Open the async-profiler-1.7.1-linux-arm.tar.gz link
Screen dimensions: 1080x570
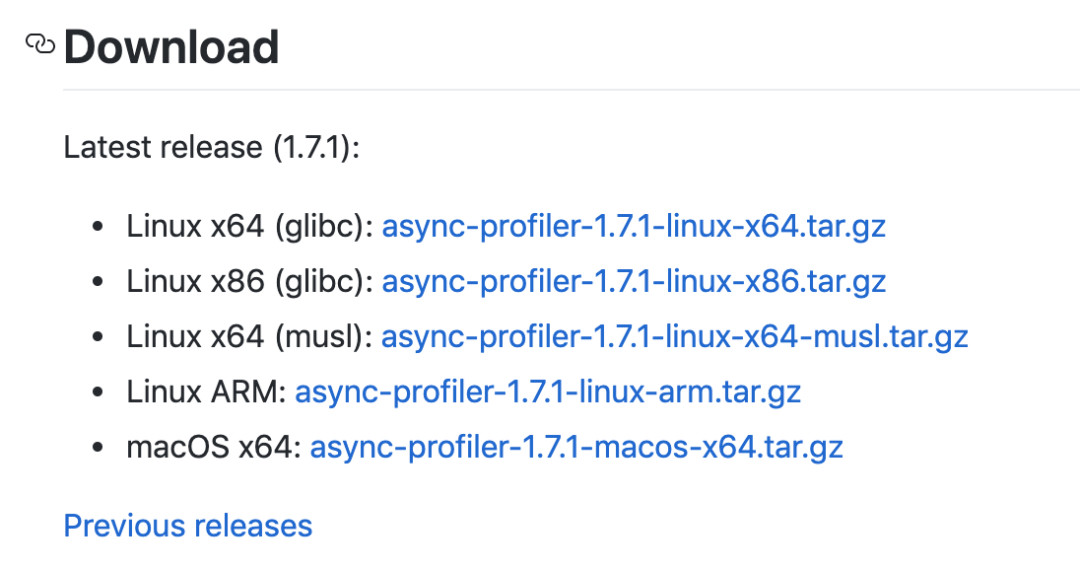pos(548,392)
